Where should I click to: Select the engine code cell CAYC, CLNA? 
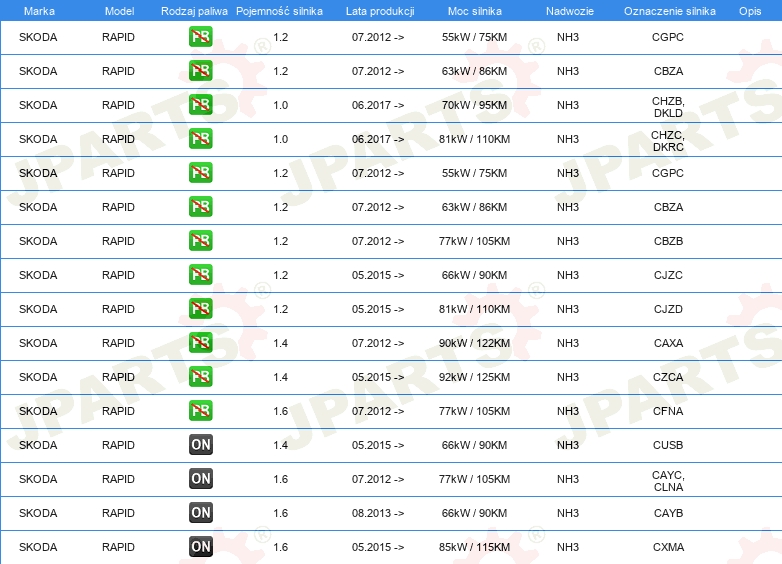point(668,481)
